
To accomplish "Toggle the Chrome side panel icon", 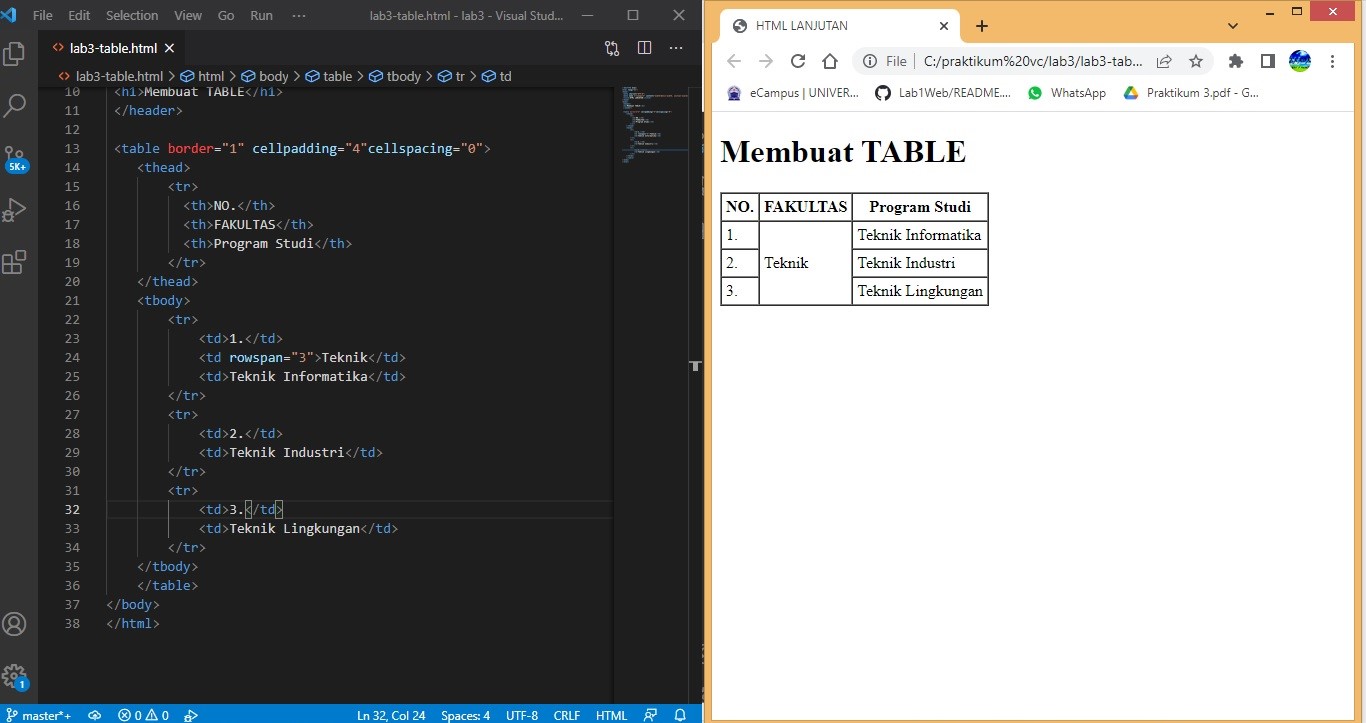I will click(x=1267, y=61).
